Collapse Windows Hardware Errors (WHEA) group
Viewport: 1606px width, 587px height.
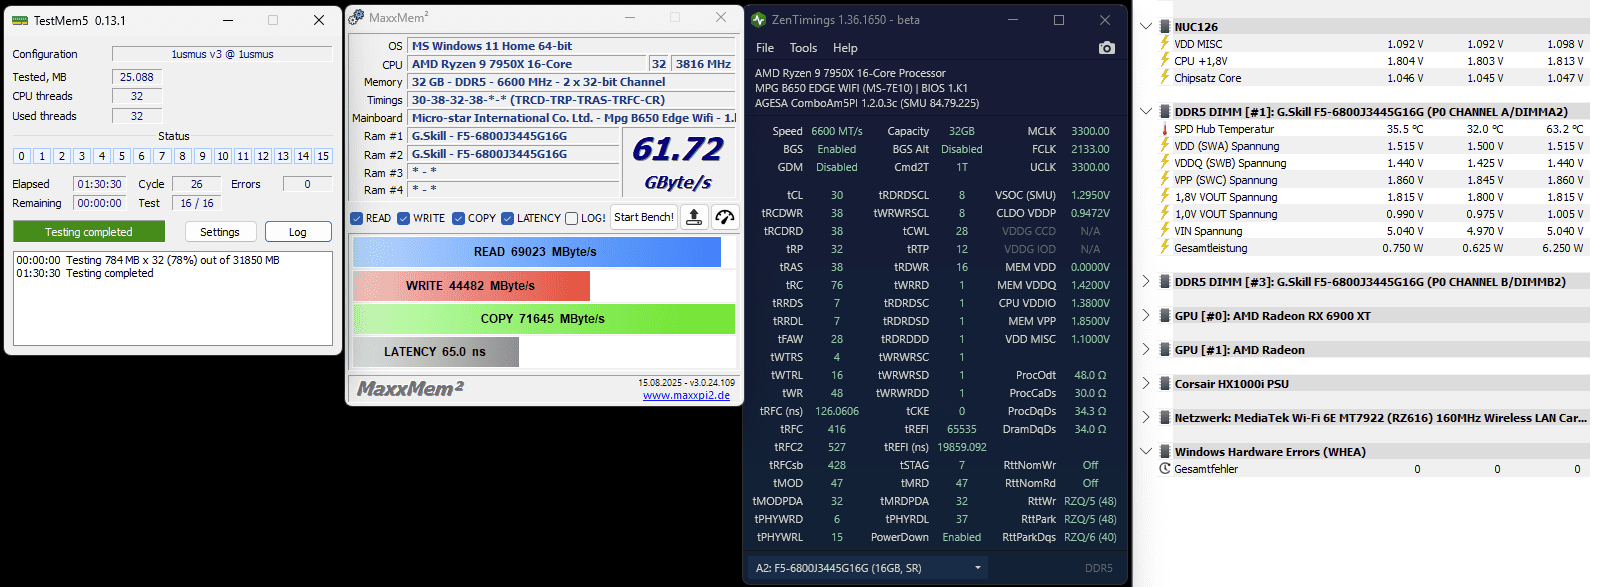(1146, 452)
